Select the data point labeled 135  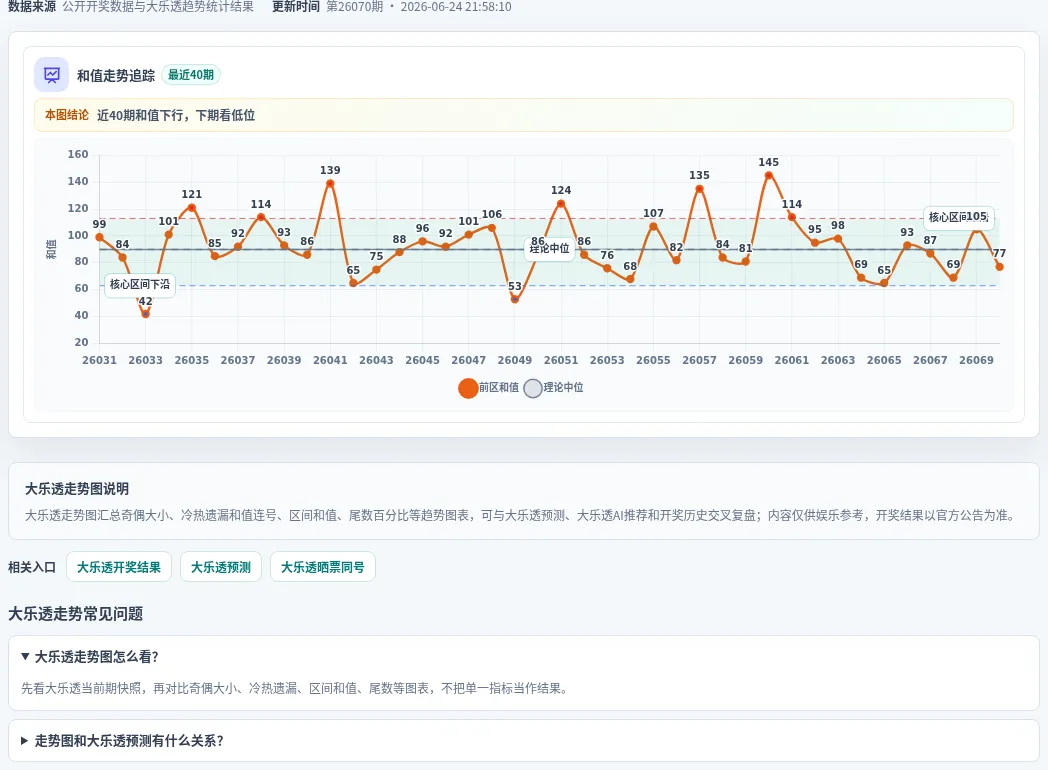pyautogui.click(x=699, y=188)
